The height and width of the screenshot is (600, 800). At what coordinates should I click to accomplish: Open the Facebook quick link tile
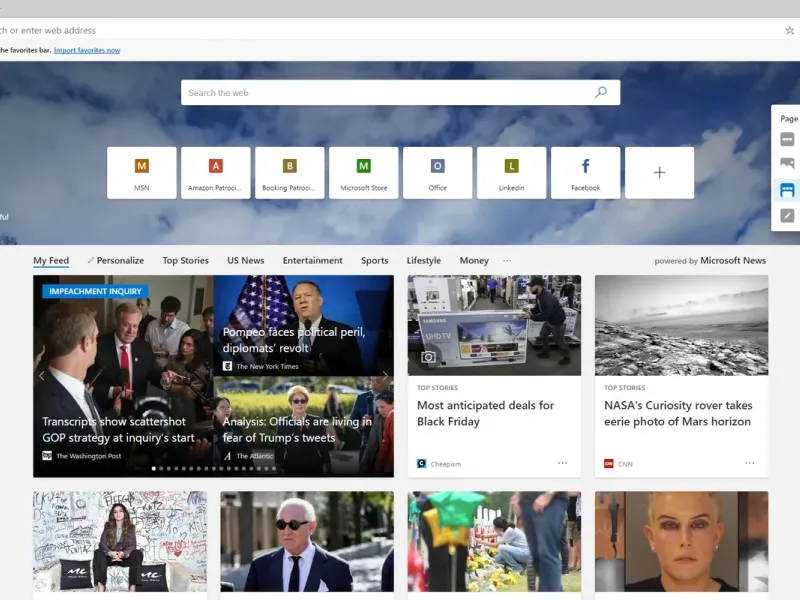[586, 173]
